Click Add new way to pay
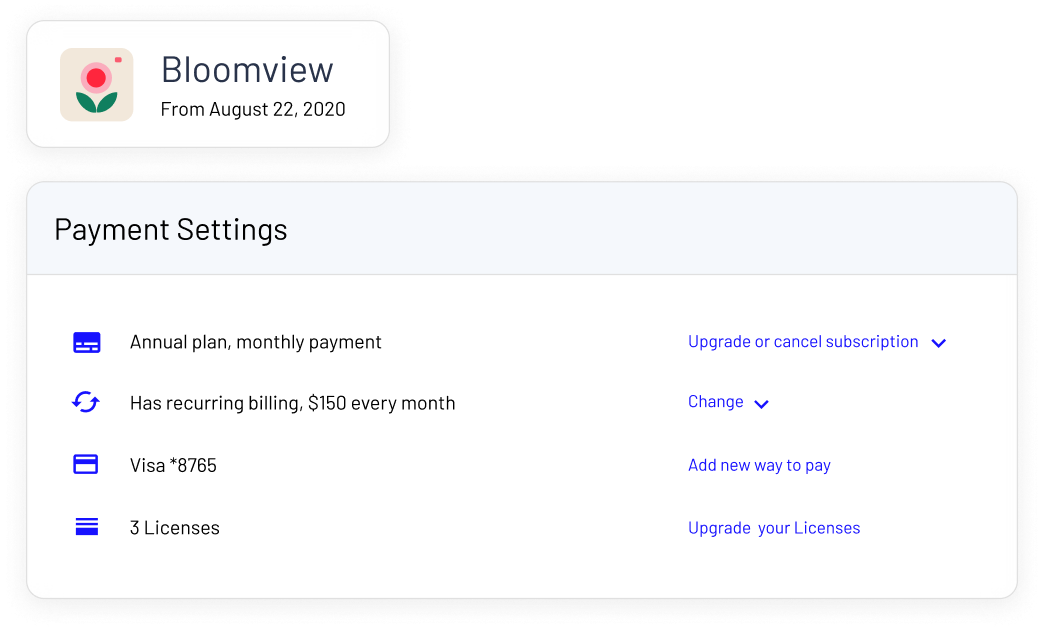Screen dimensions: 1042x629 (x=760, y=465)
